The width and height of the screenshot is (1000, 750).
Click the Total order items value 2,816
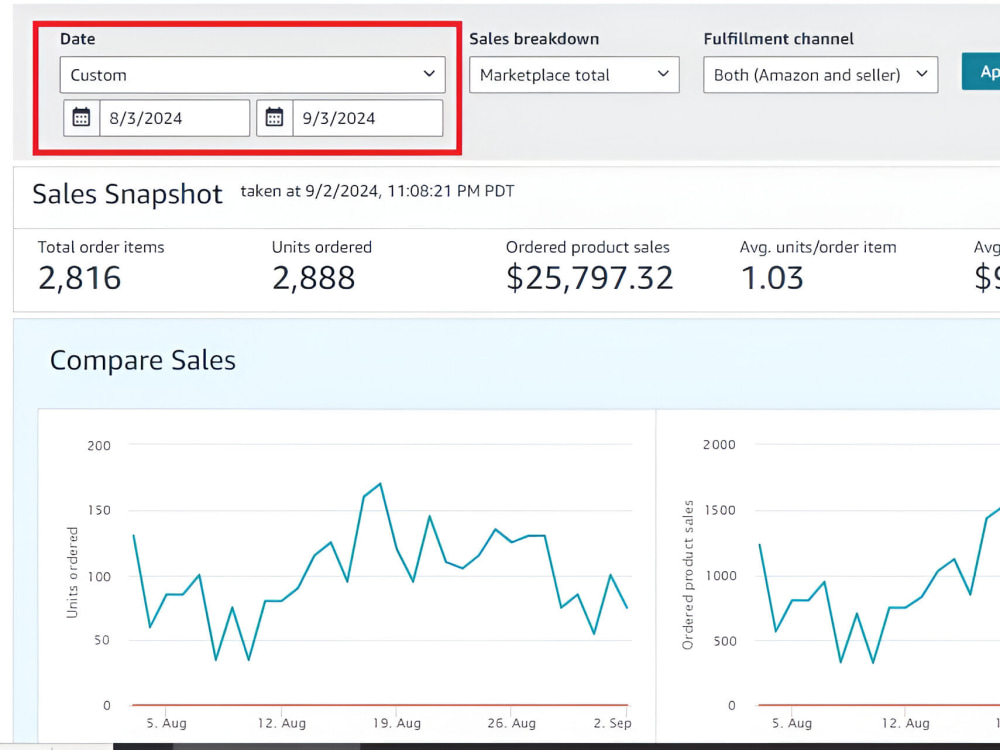tap(80, 278)
